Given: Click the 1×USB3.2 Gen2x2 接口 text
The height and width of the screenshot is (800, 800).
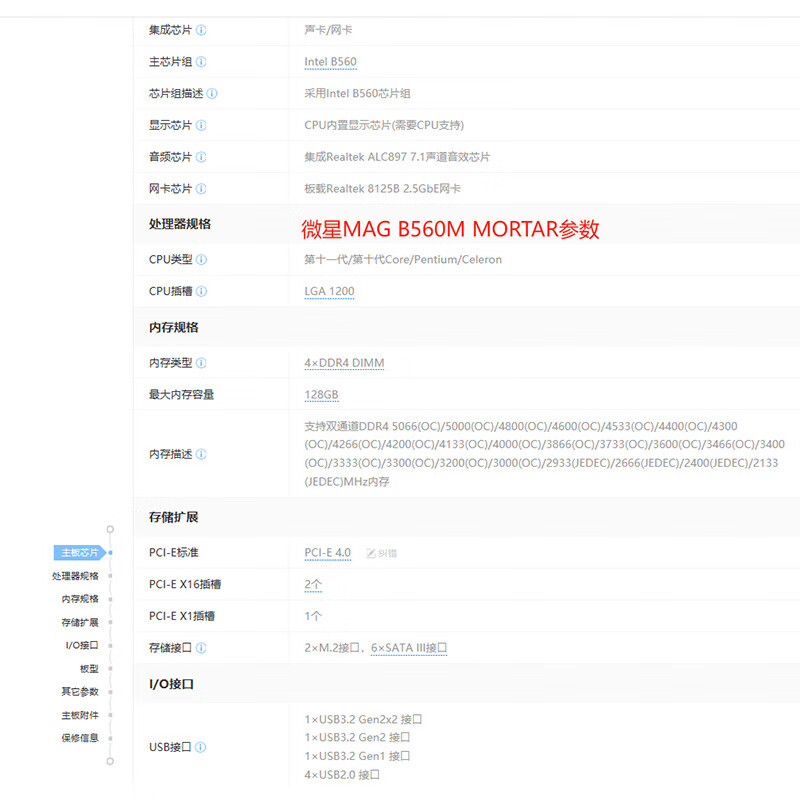Looking at the screenshot, I should 363,719.
